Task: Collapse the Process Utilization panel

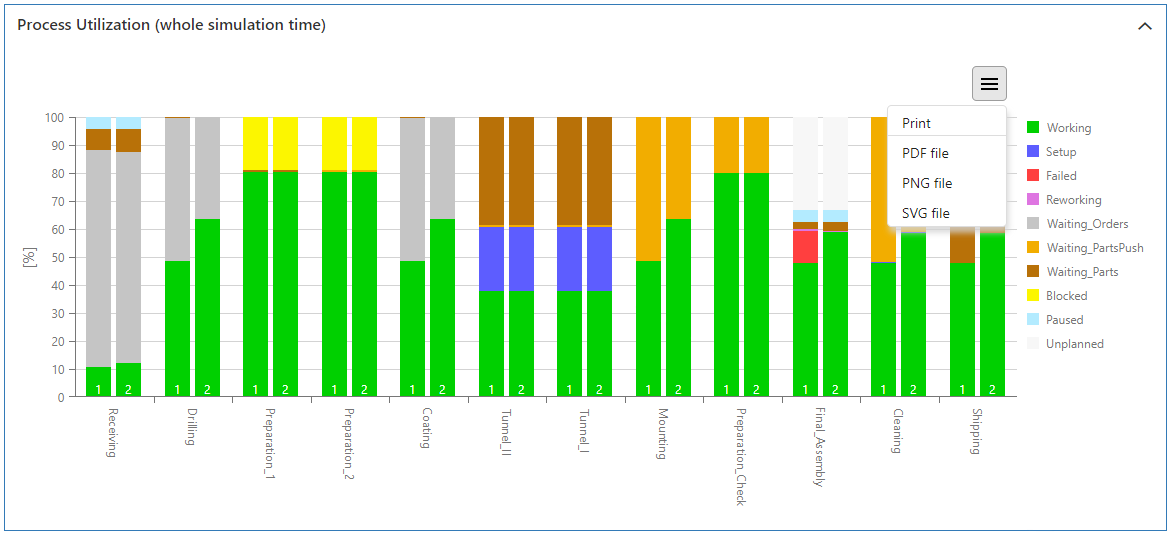Action: 1145,26
